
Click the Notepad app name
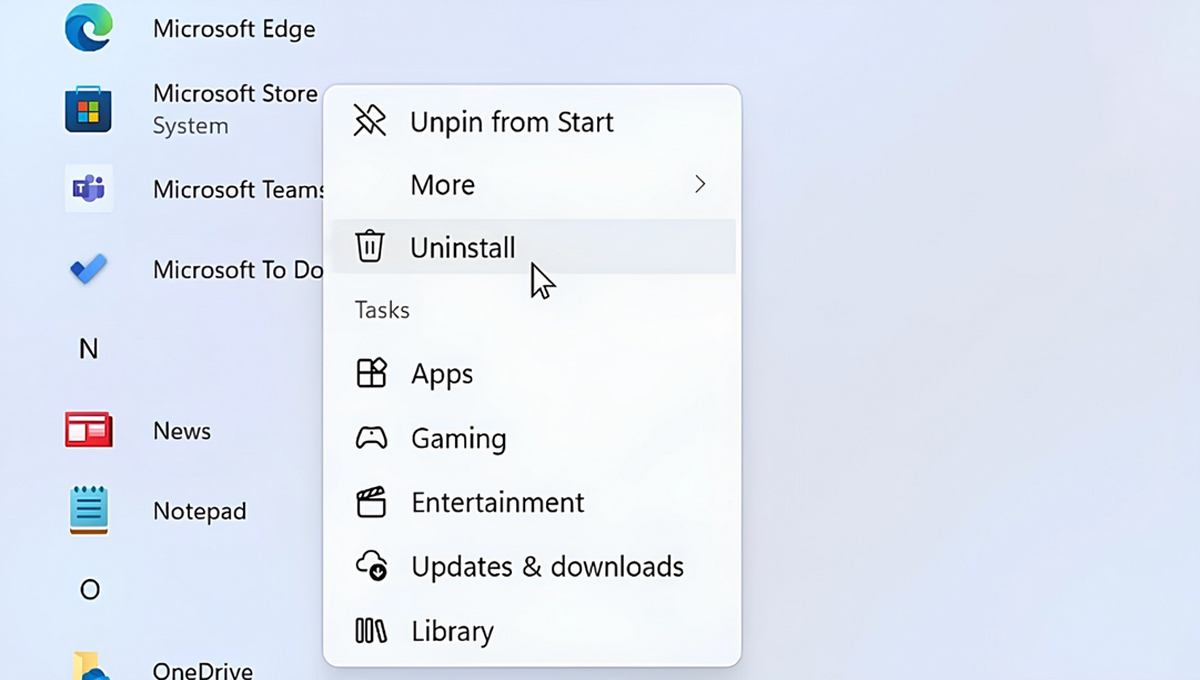tap(199, 511)
